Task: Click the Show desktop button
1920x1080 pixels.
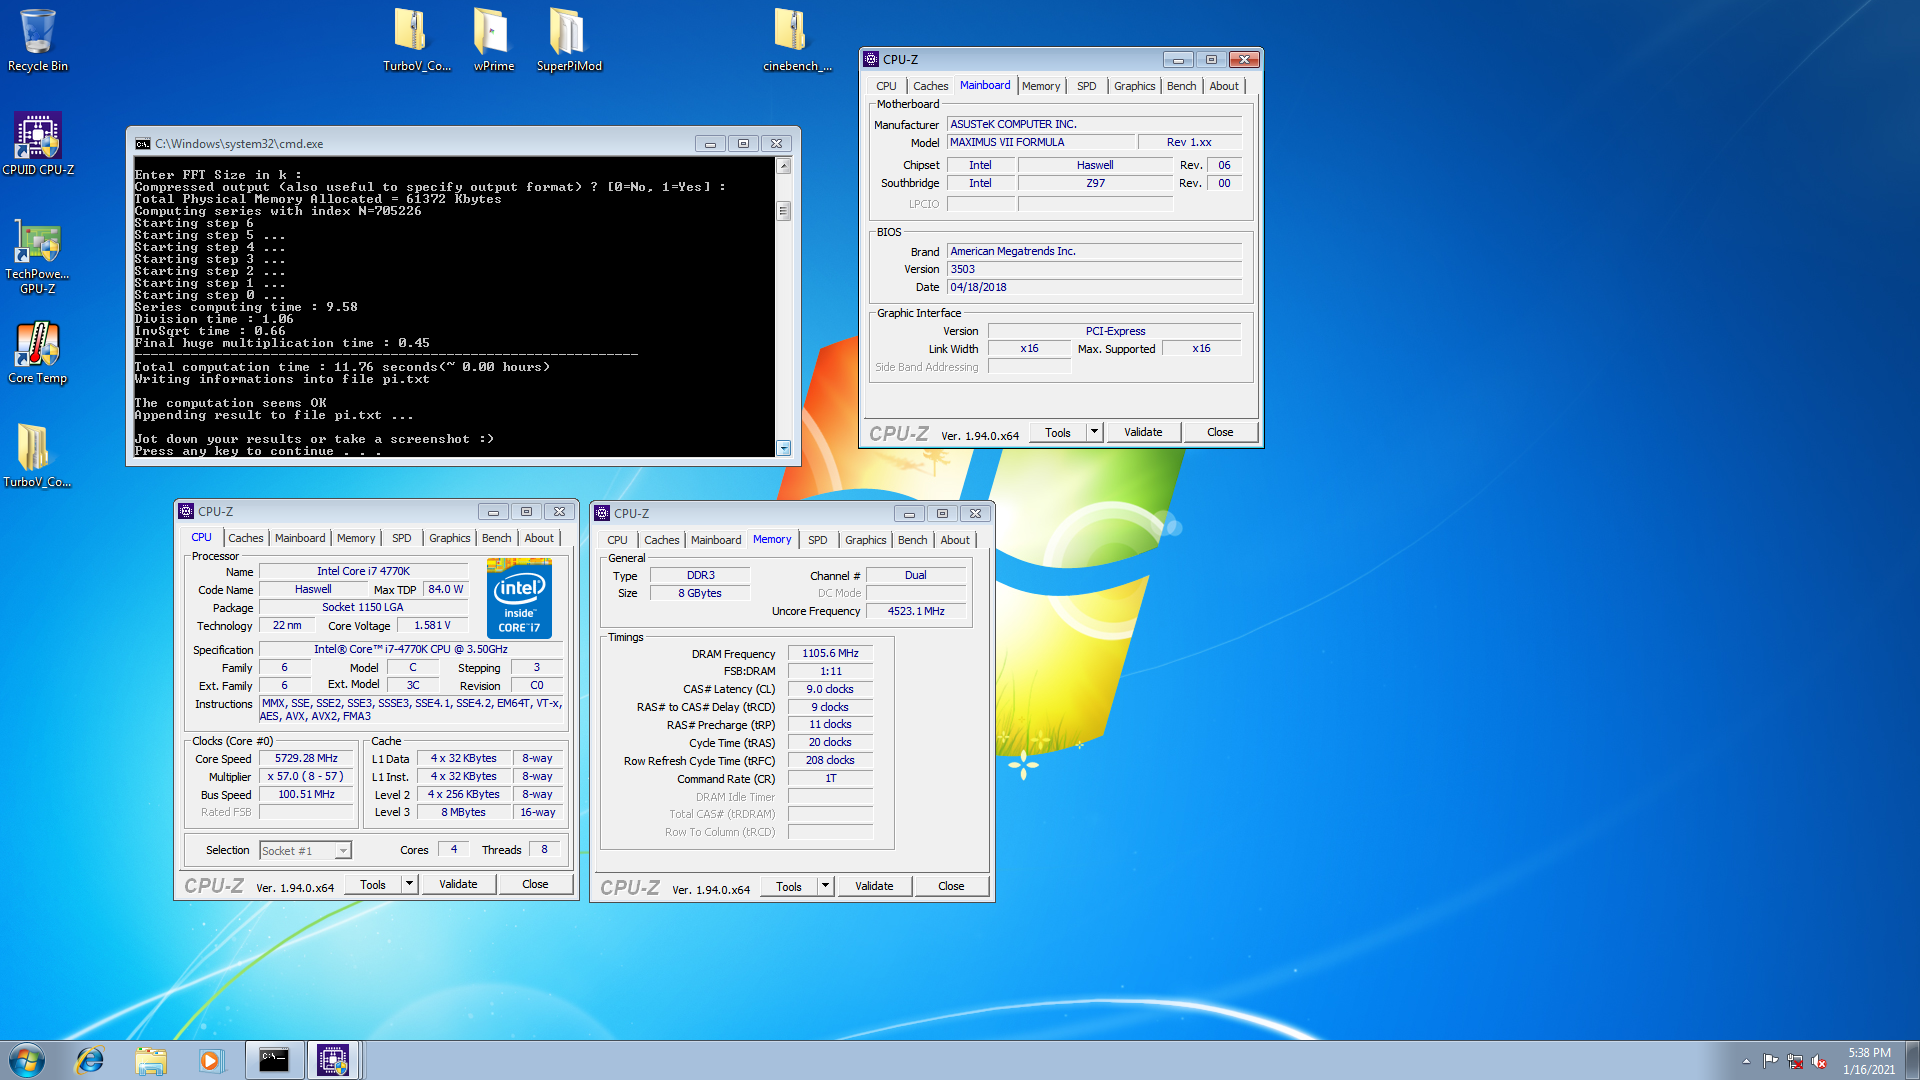Action: (1912, 1060)
